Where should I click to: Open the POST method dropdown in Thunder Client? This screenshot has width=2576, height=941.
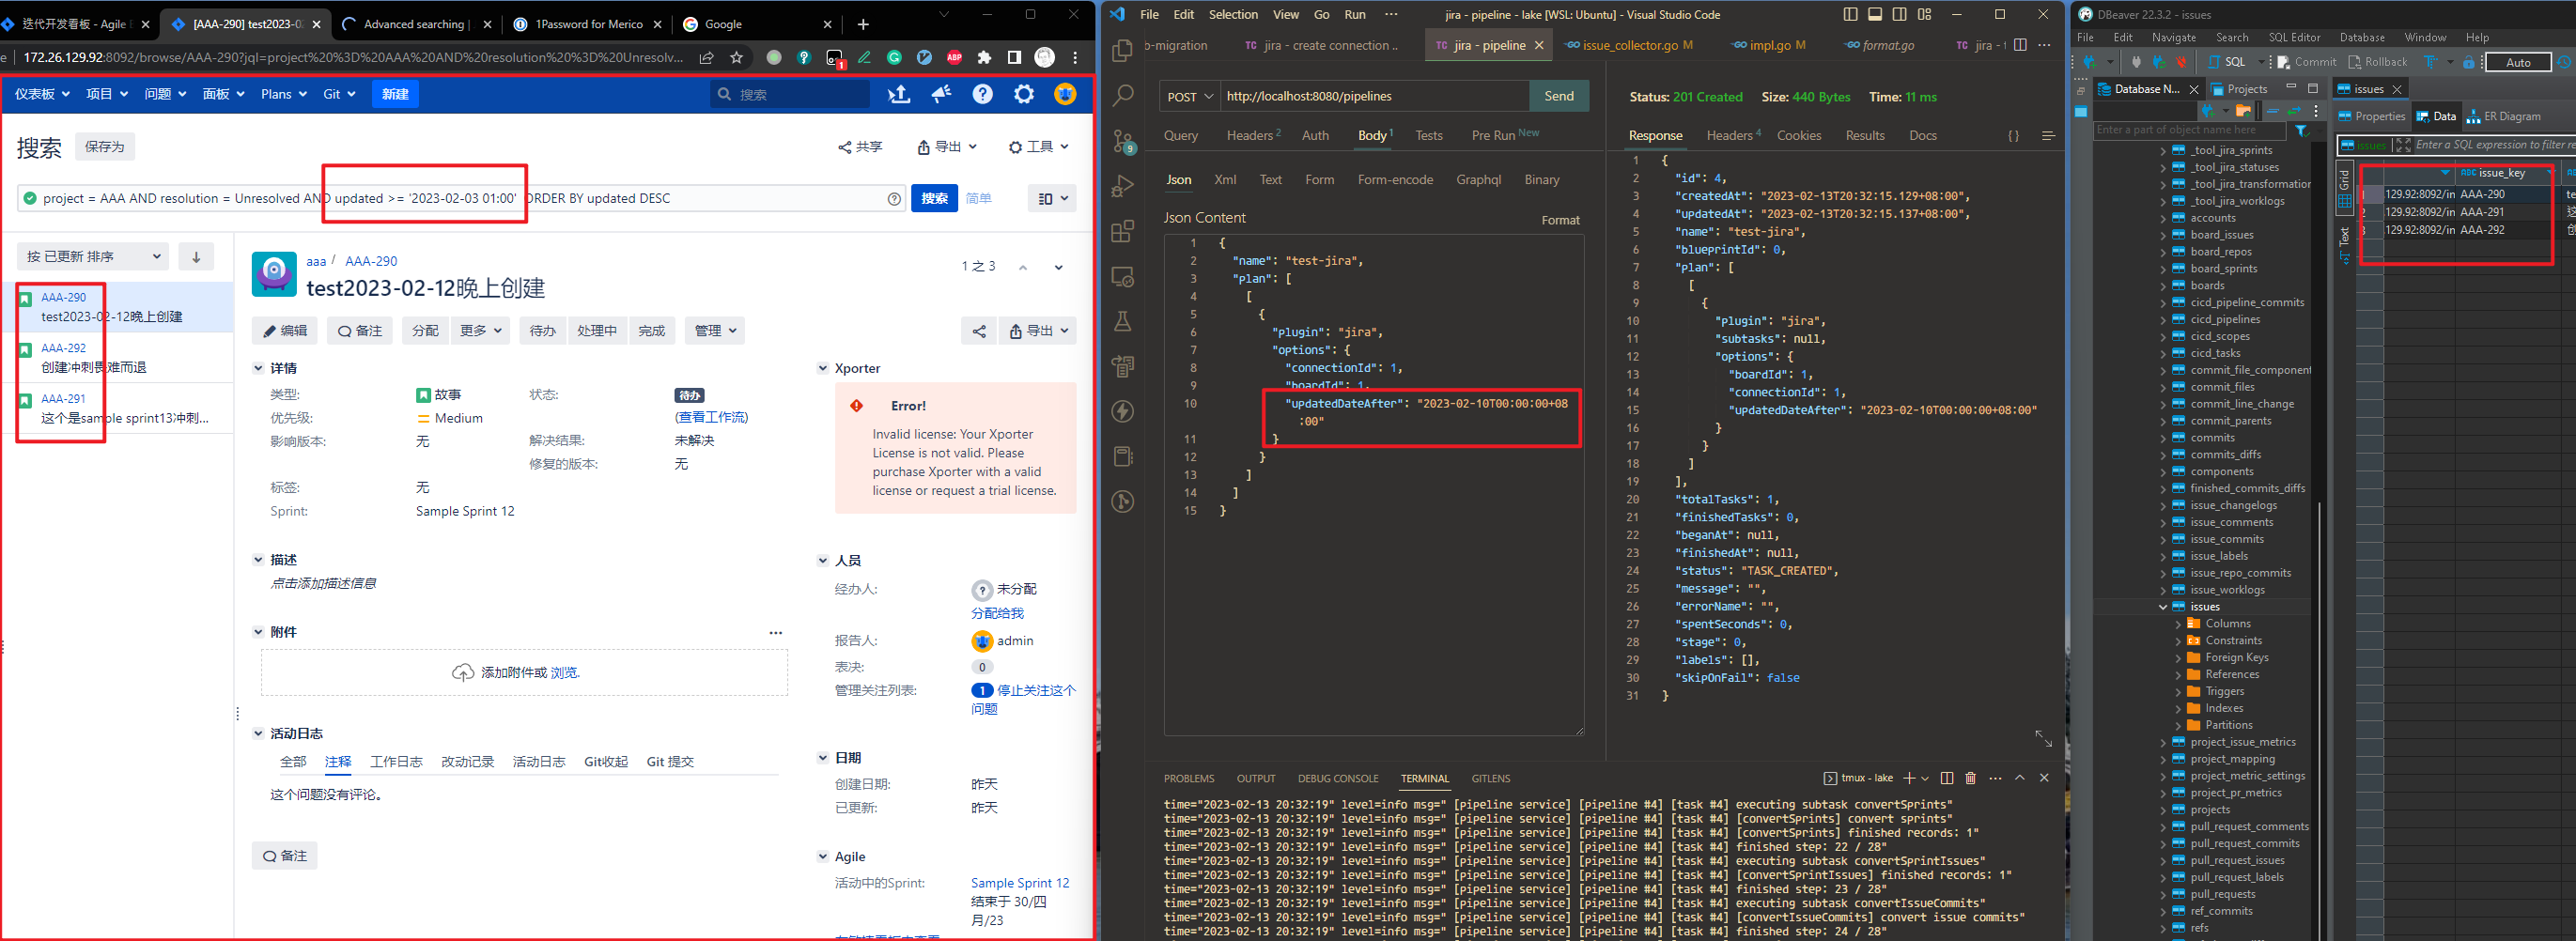coord(1189,96)
